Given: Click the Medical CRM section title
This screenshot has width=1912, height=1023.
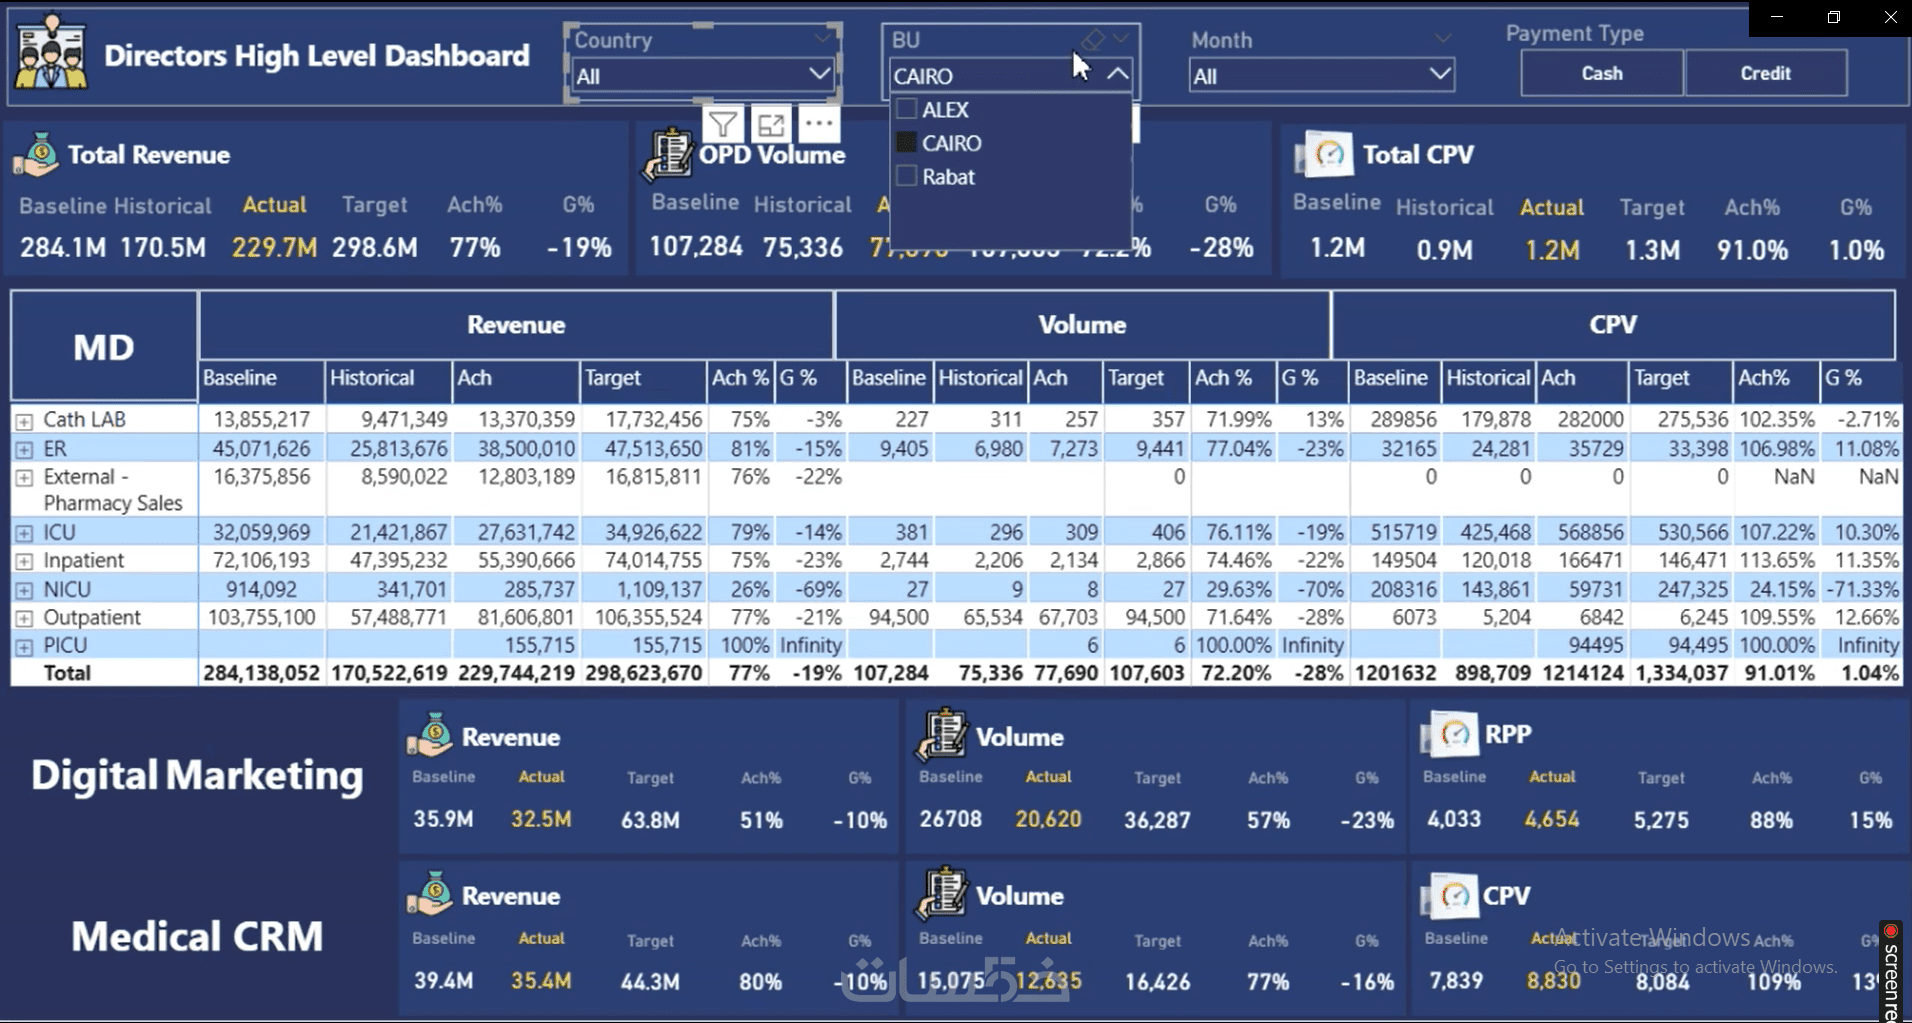Looking at the screenshot, I should [x=197, y=937].
